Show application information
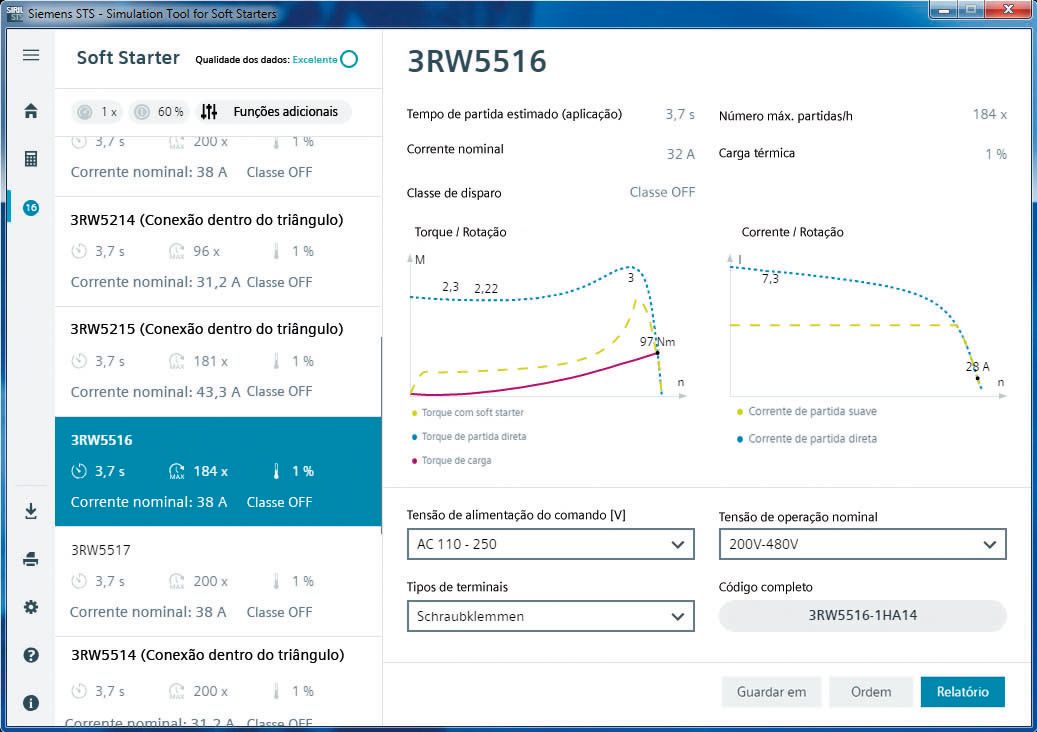The image size is (1037, 732). [30, 702]
